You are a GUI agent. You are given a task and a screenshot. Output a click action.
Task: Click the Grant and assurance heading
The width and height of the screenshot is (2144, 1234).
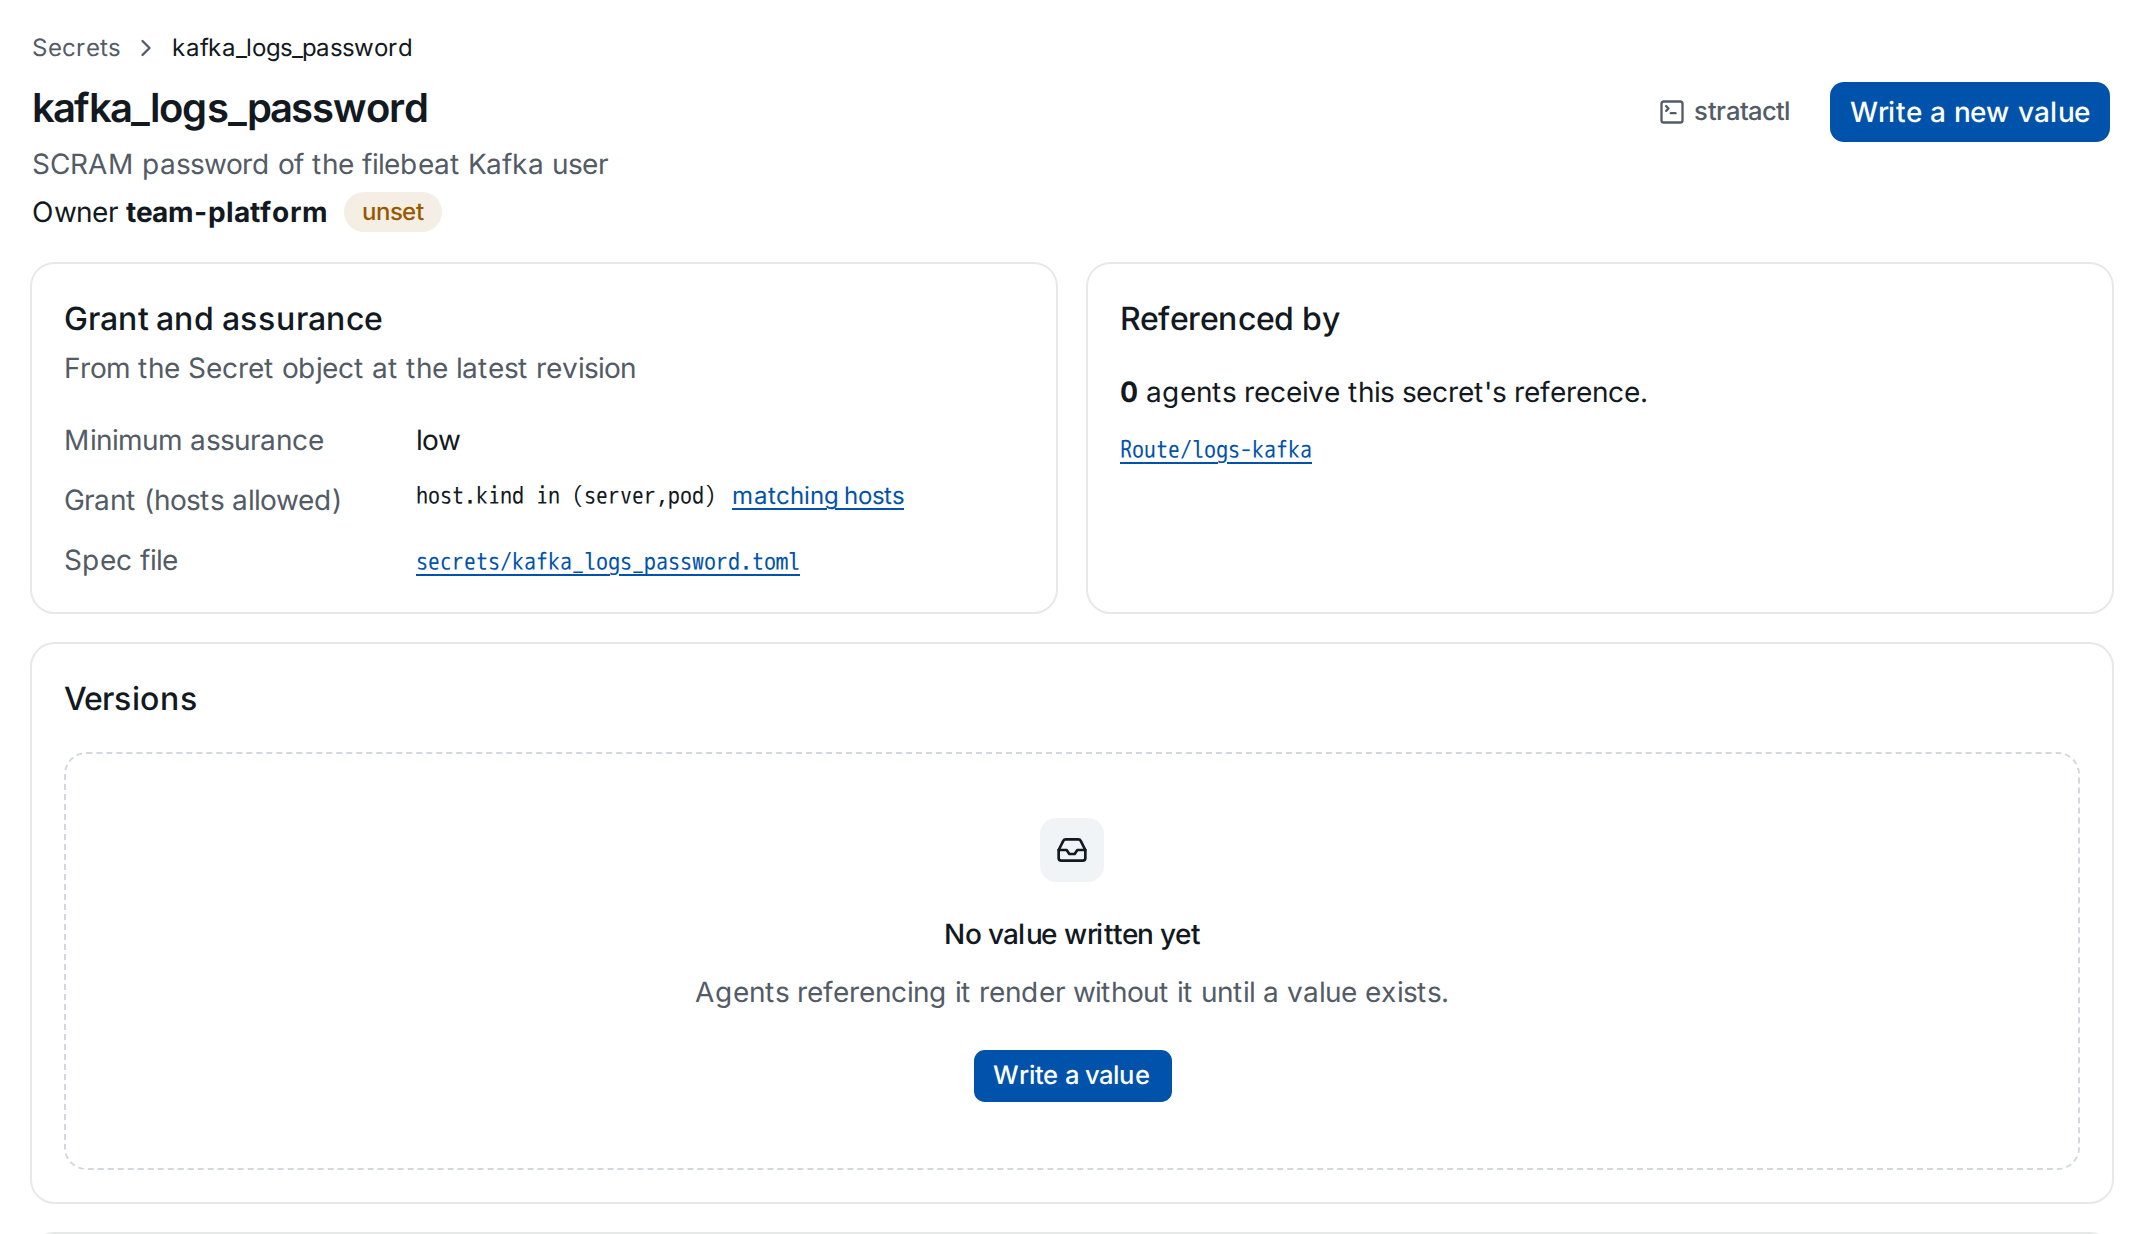click(223, 319)
